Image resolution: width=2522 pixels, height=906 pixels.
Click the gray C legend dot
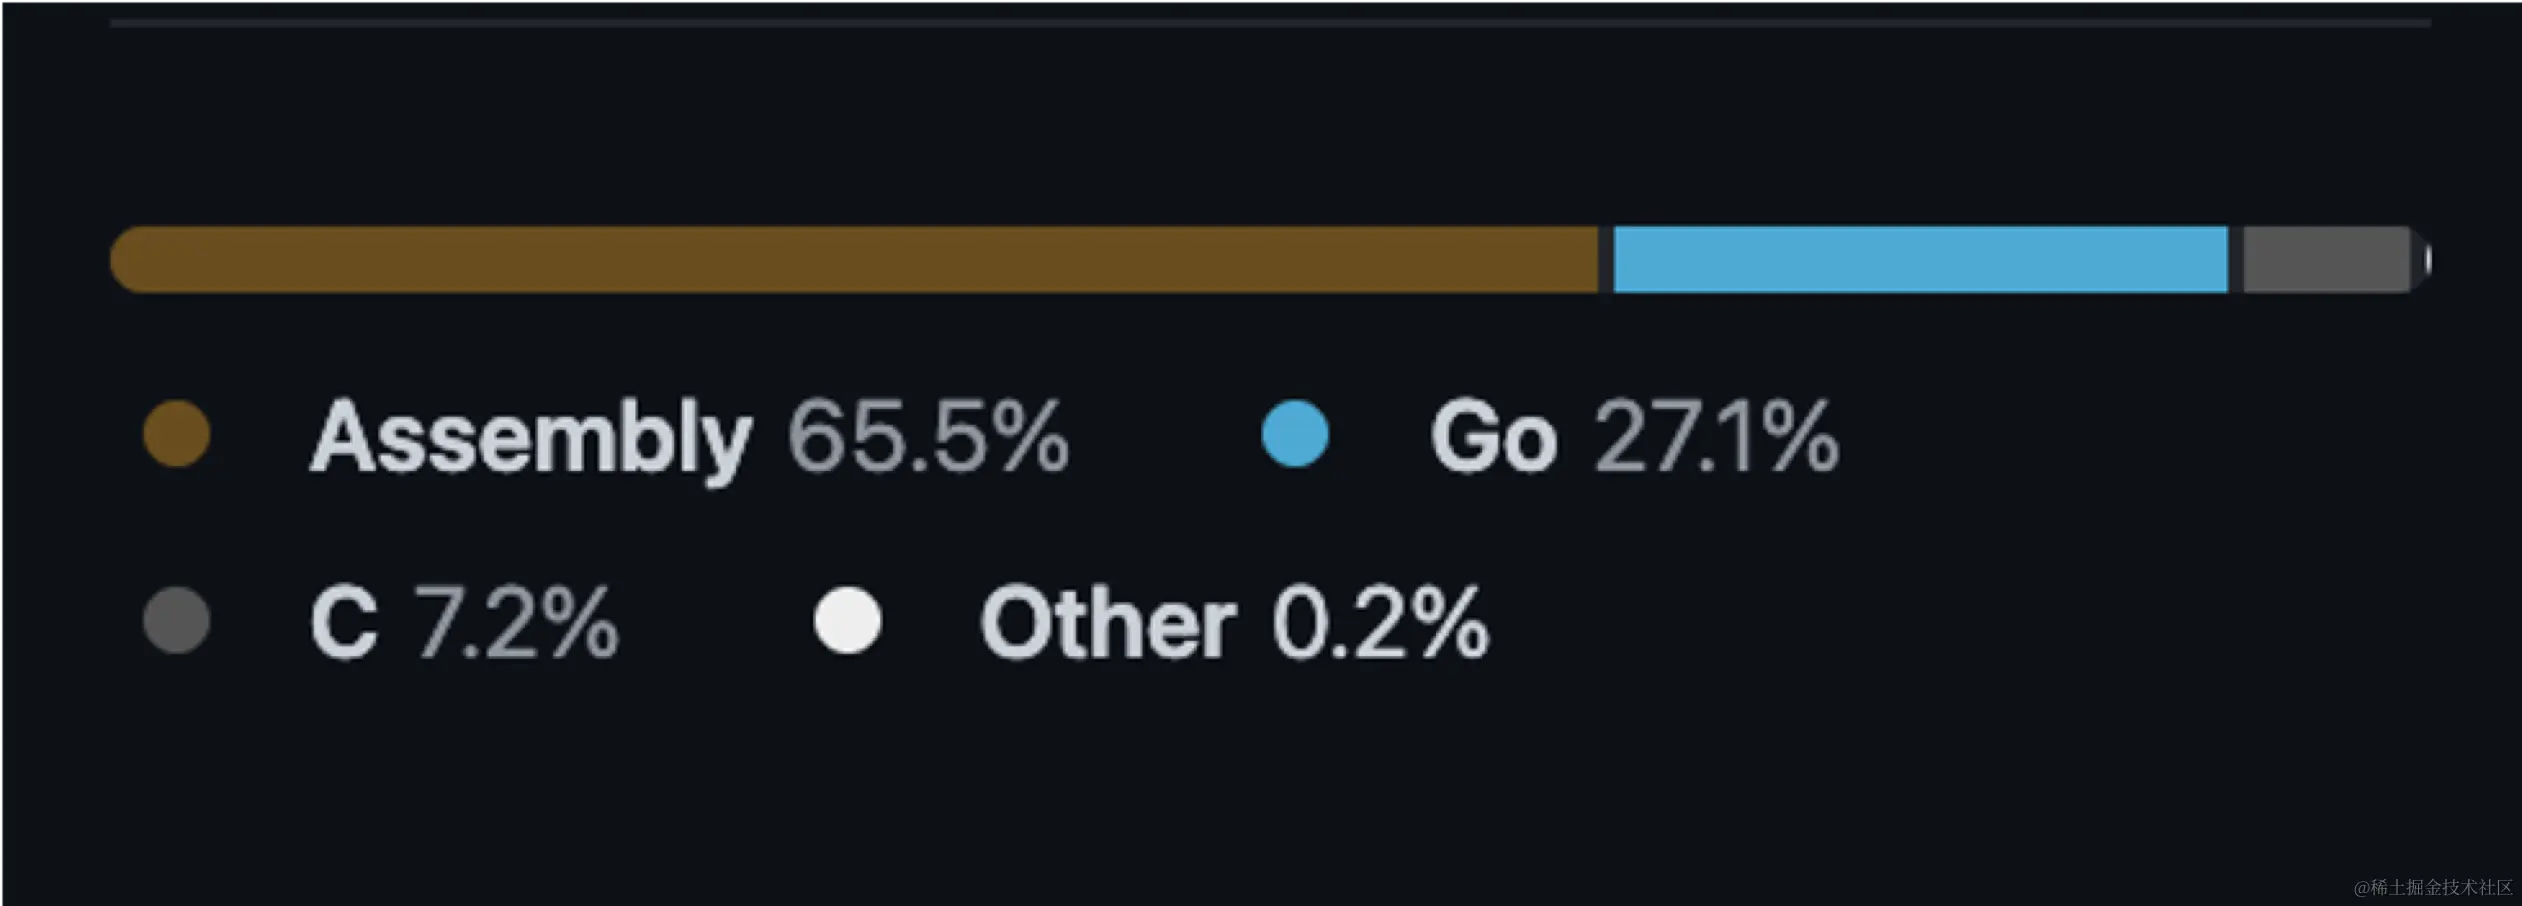coord(177,620)
